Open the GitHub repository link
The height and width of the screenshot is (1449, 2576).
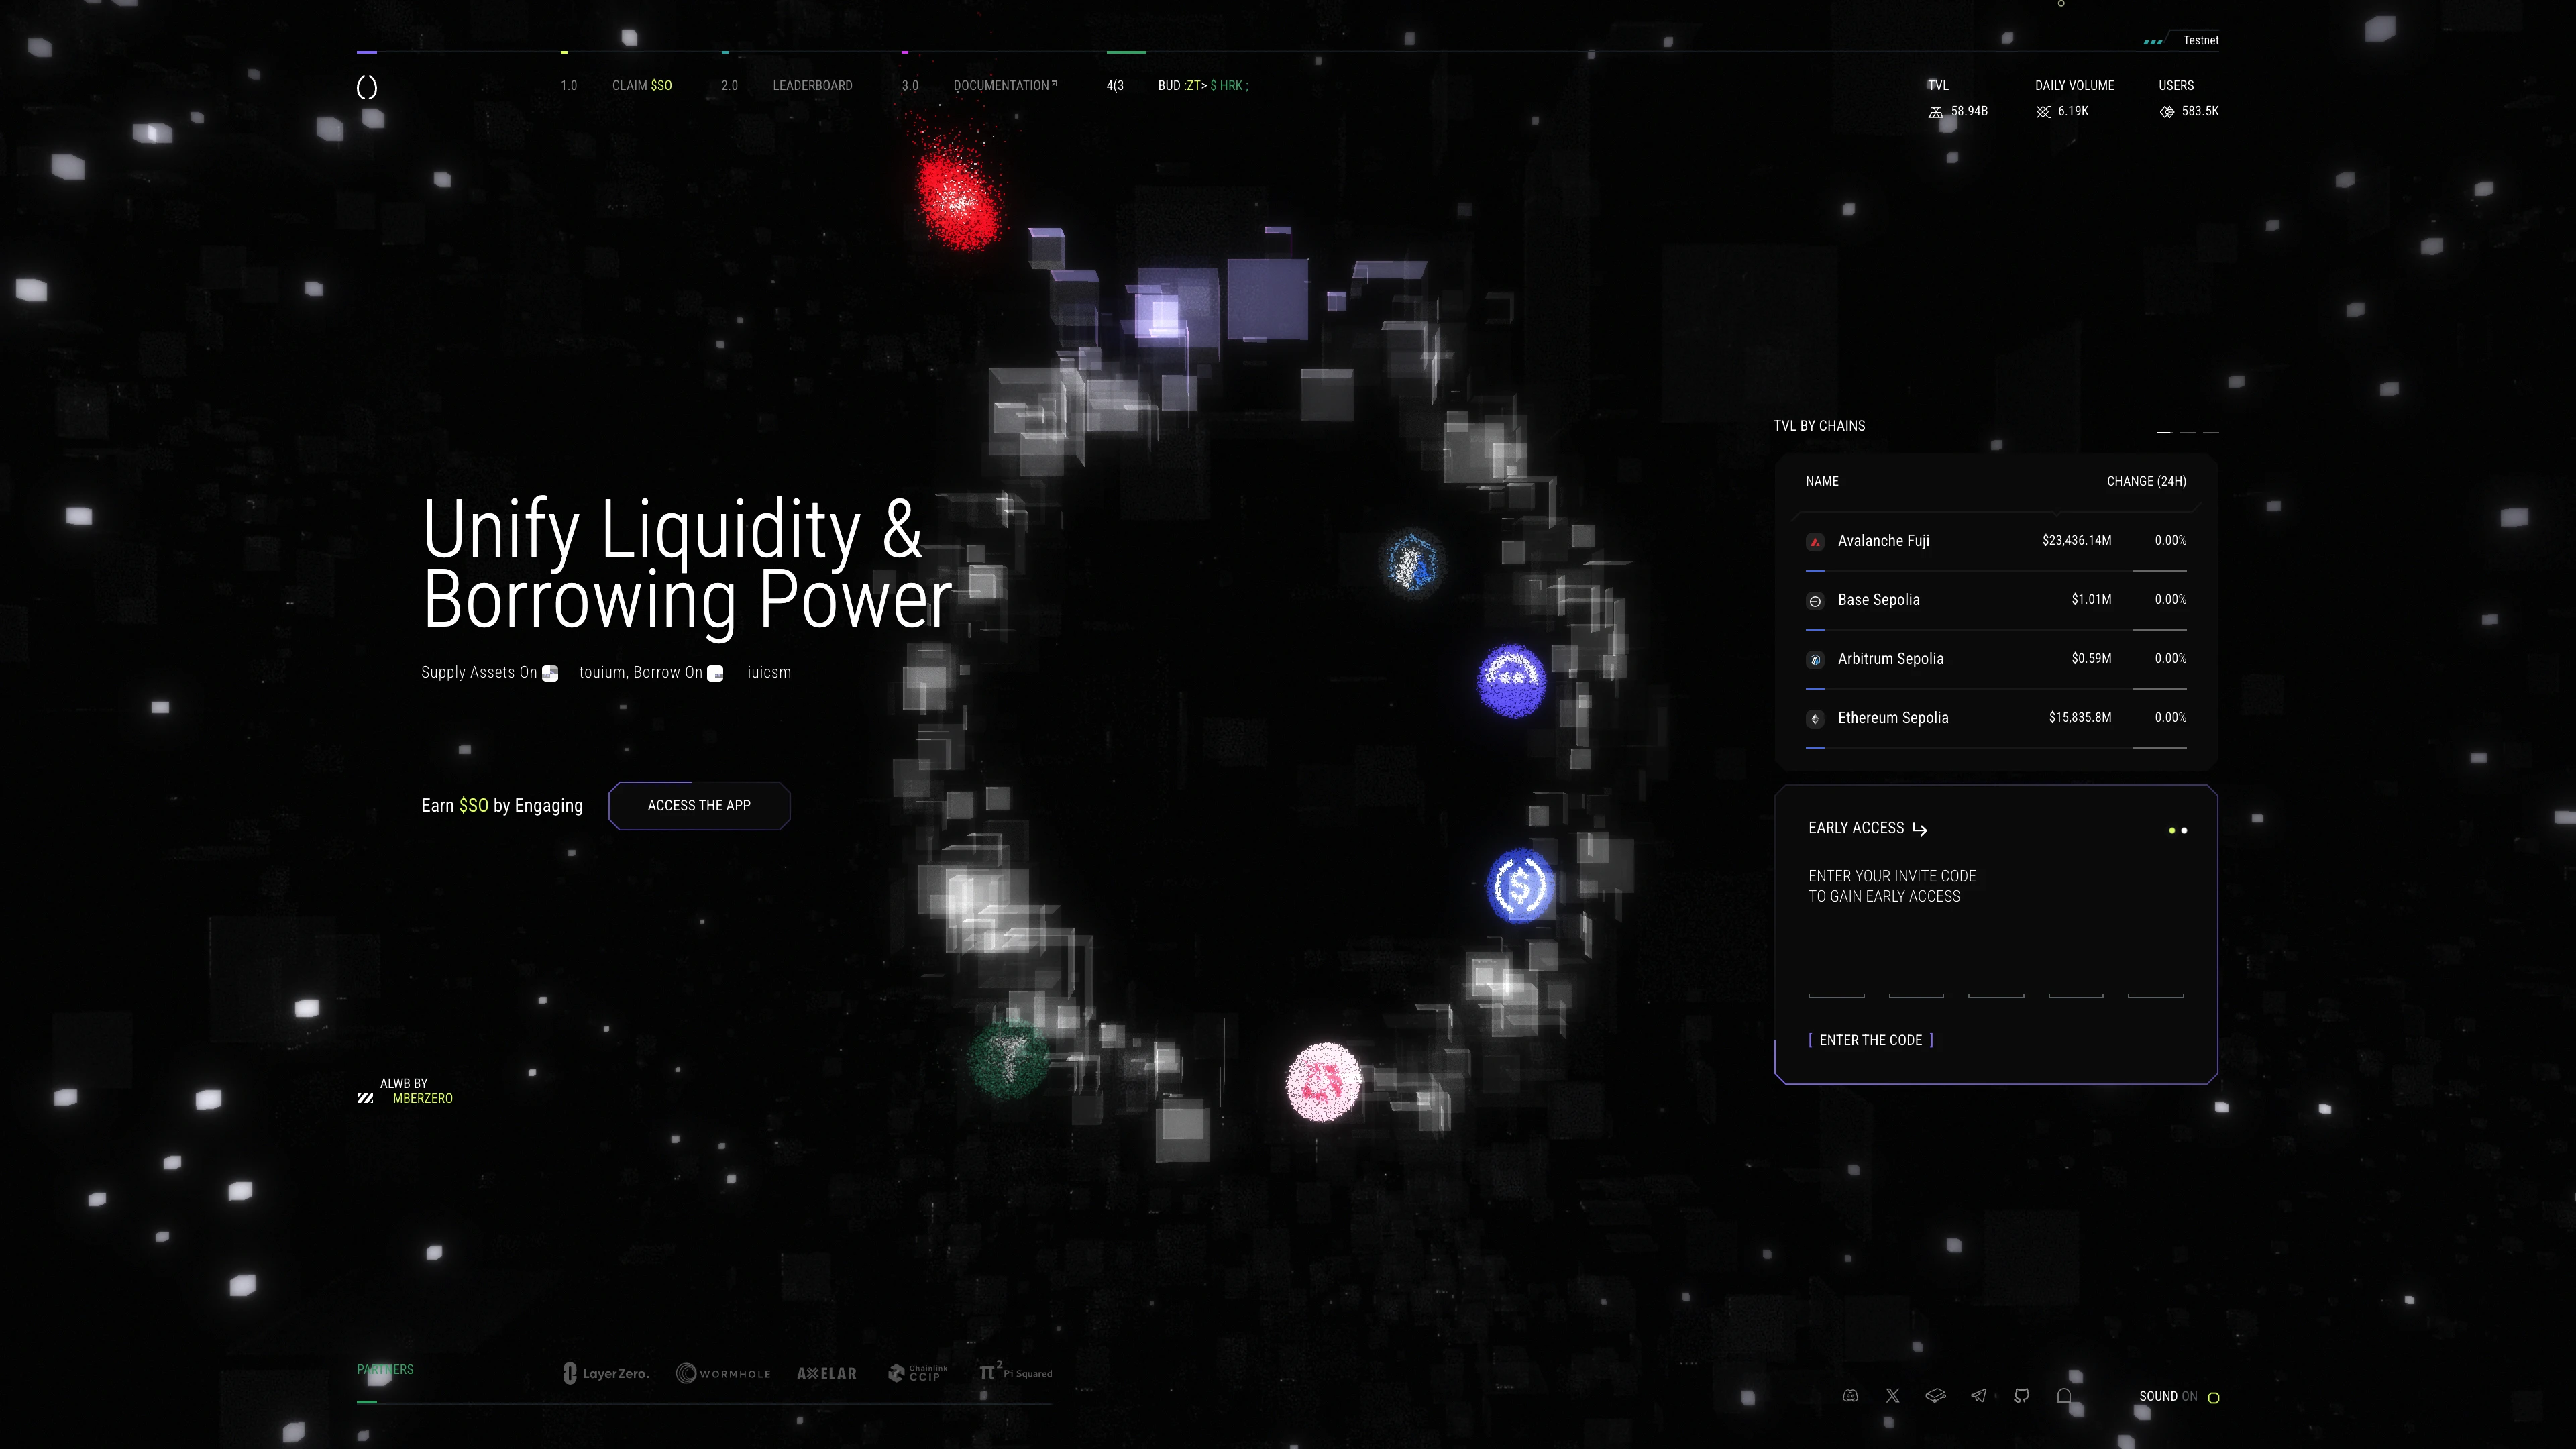[x=2022, y=1397]
